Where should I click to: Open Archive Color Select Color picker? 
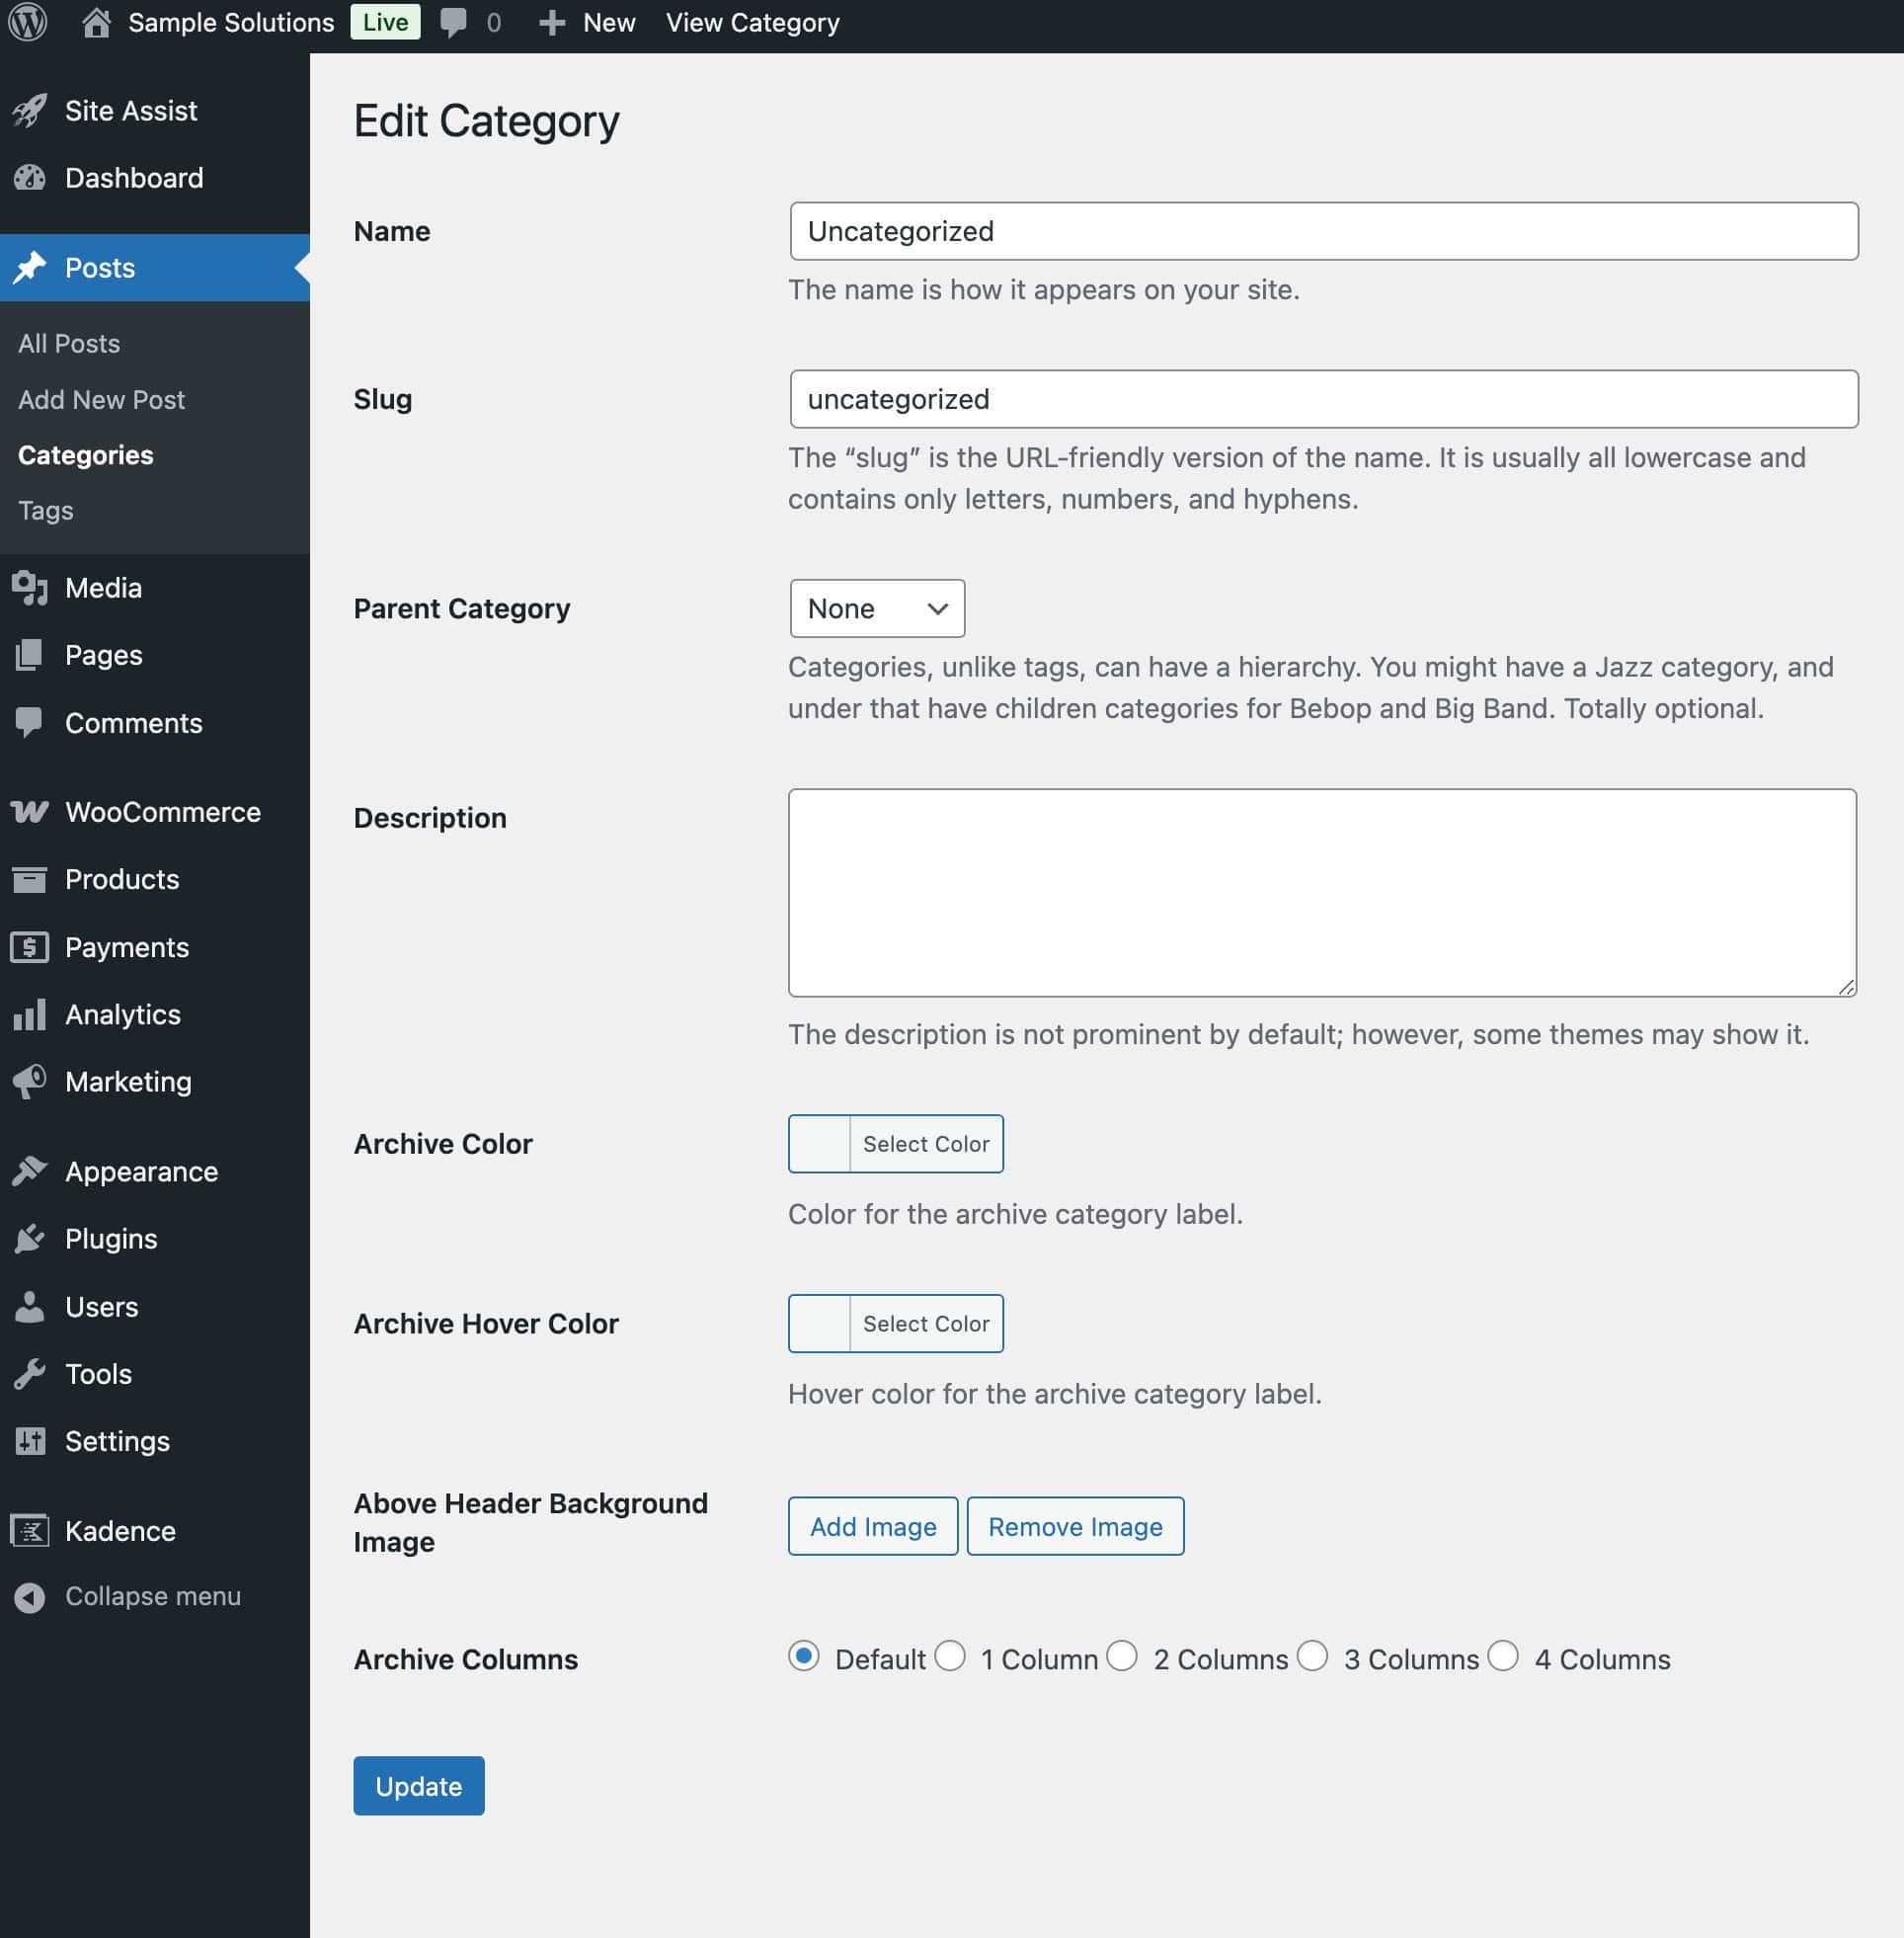pyautogui.click(x=925, y=1144)
